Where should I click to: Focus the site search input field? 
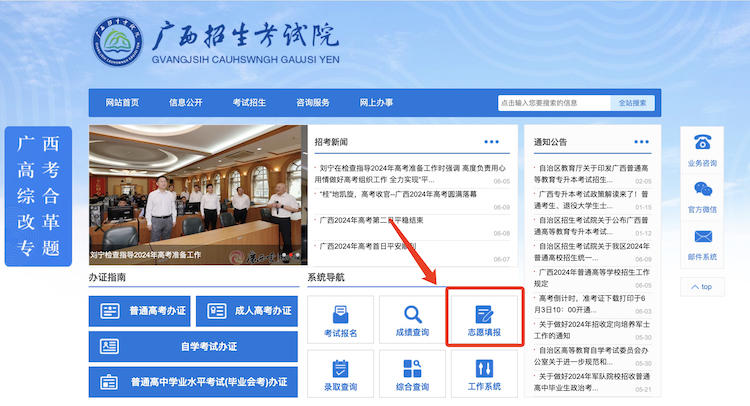[553, 102]
